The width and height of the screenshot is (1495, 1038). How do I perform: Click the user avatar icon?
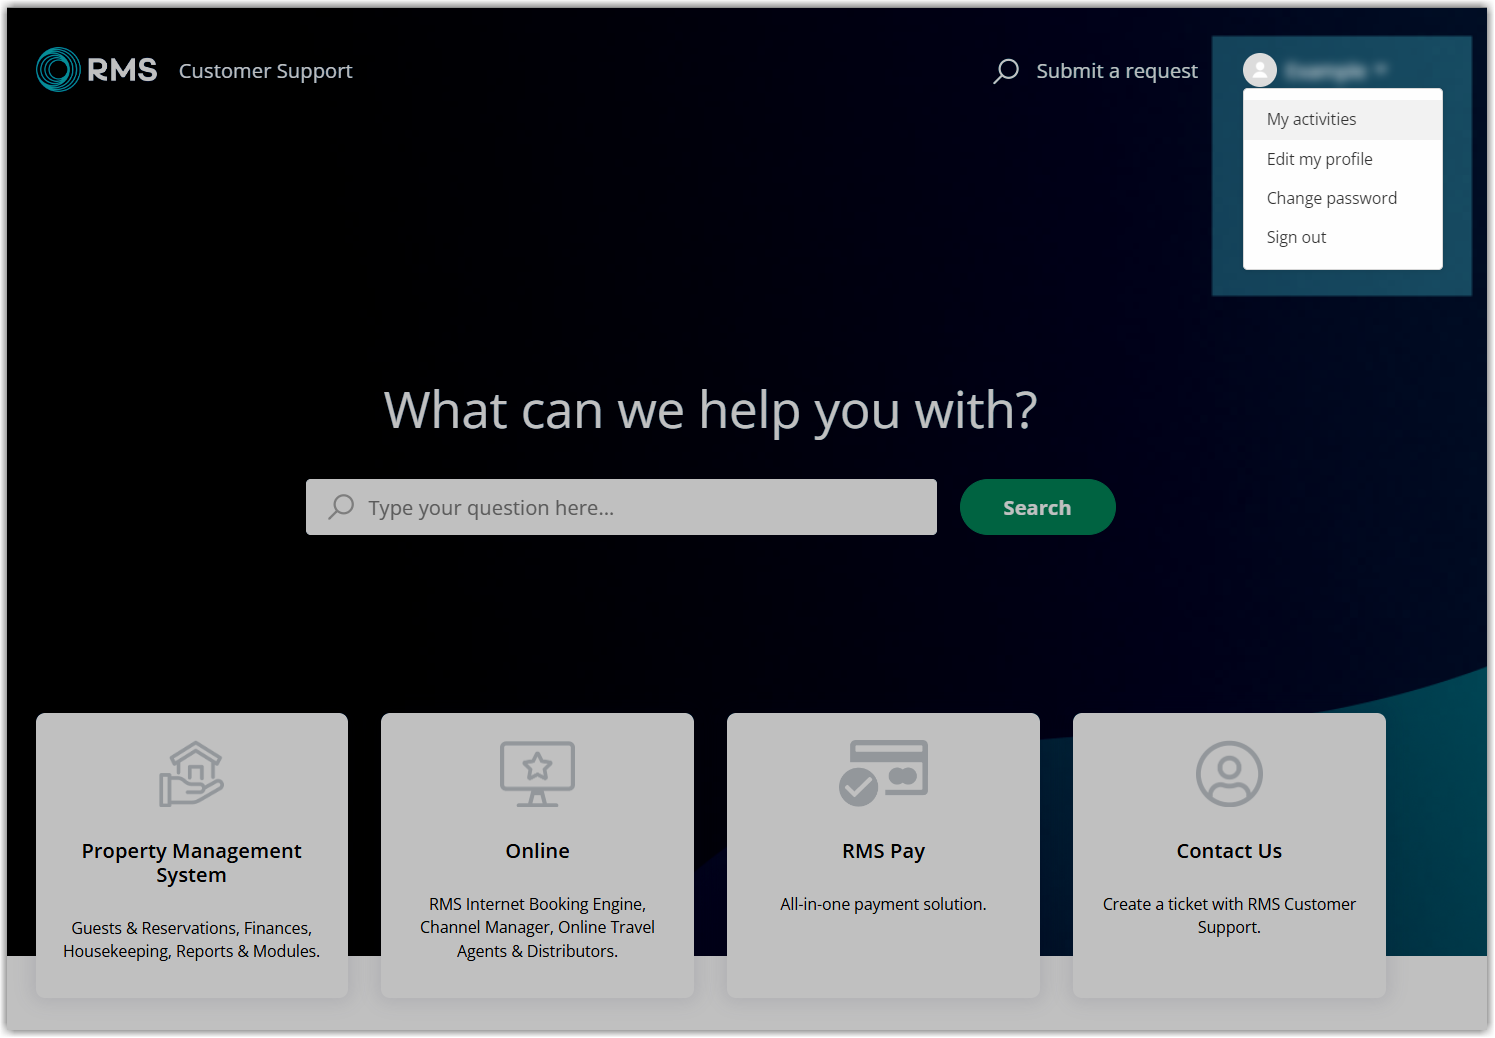click(1260, 70)
